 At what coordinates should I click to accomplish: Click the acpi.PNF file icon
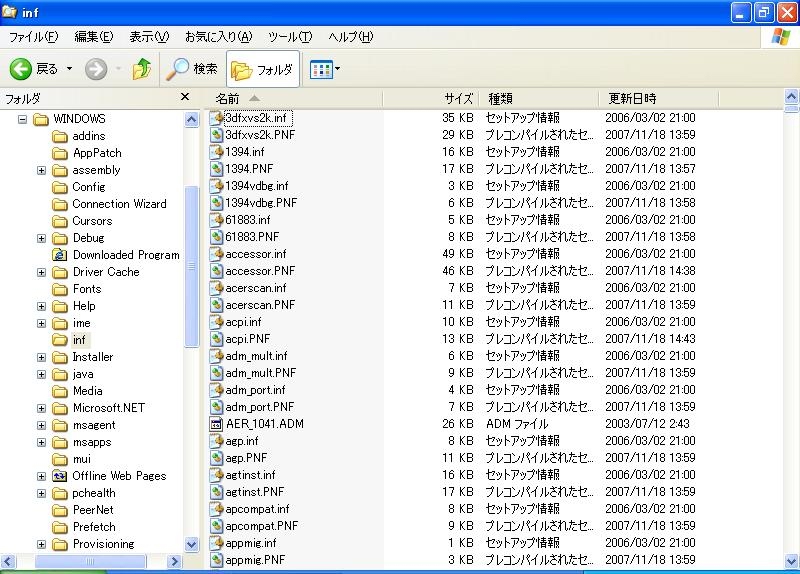(217, 339)
